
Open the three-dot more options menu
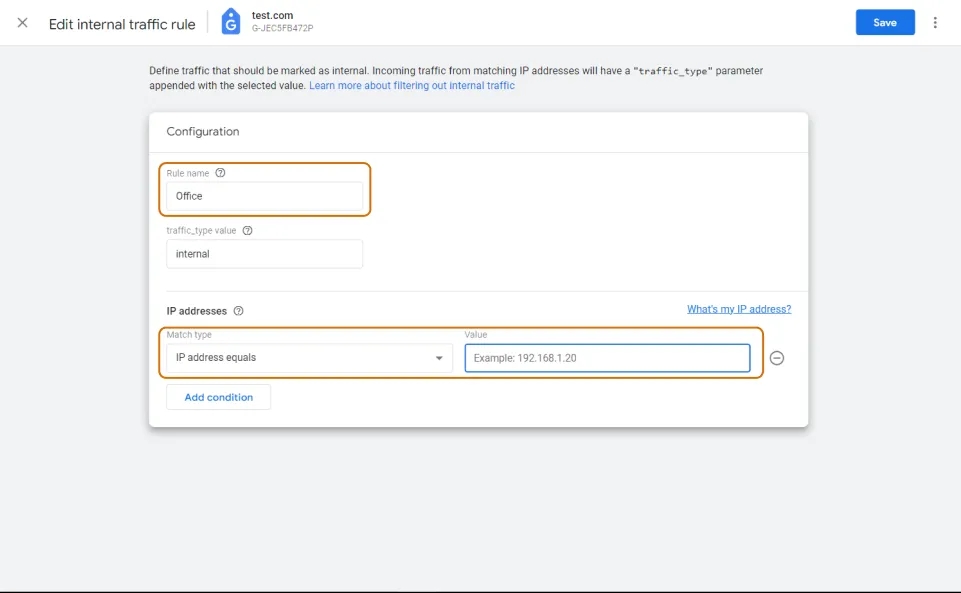pos(935,23)
